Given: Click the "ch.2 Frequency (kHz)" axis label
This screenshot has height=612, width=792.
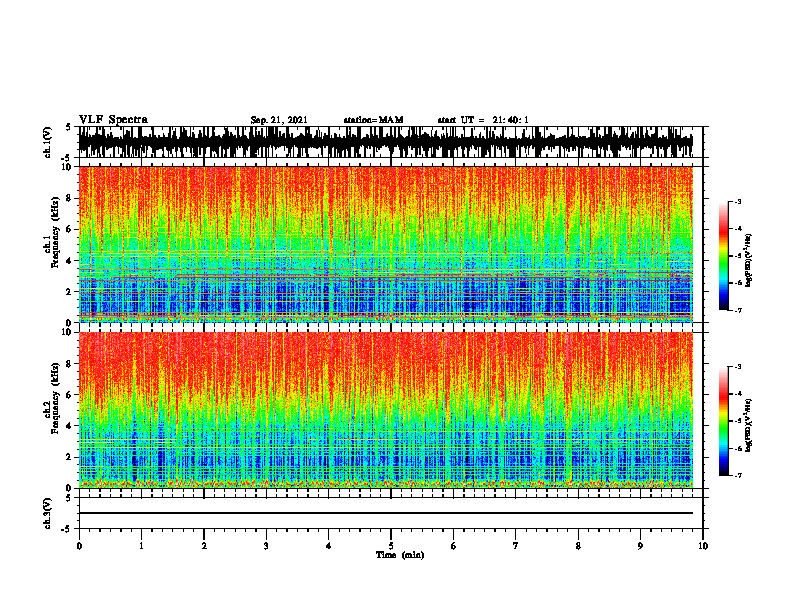Looking at the screenshot, I should [x=52, y=398].
